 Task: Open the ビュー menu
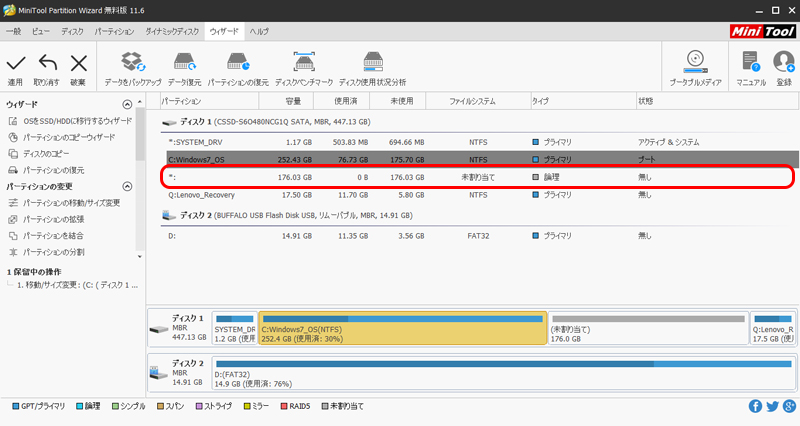41,32
